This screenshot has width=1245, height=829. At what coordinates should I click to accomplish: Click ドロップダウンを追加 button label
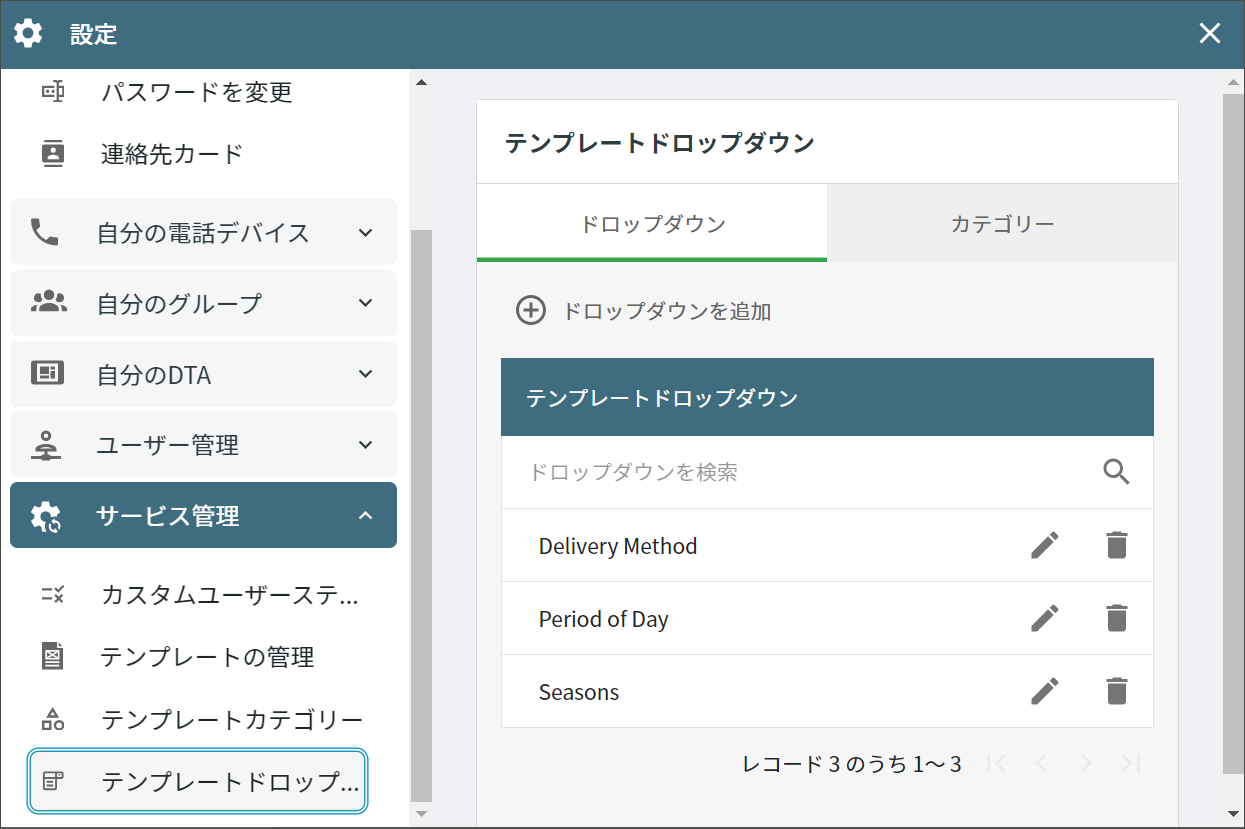click(667, 311)
